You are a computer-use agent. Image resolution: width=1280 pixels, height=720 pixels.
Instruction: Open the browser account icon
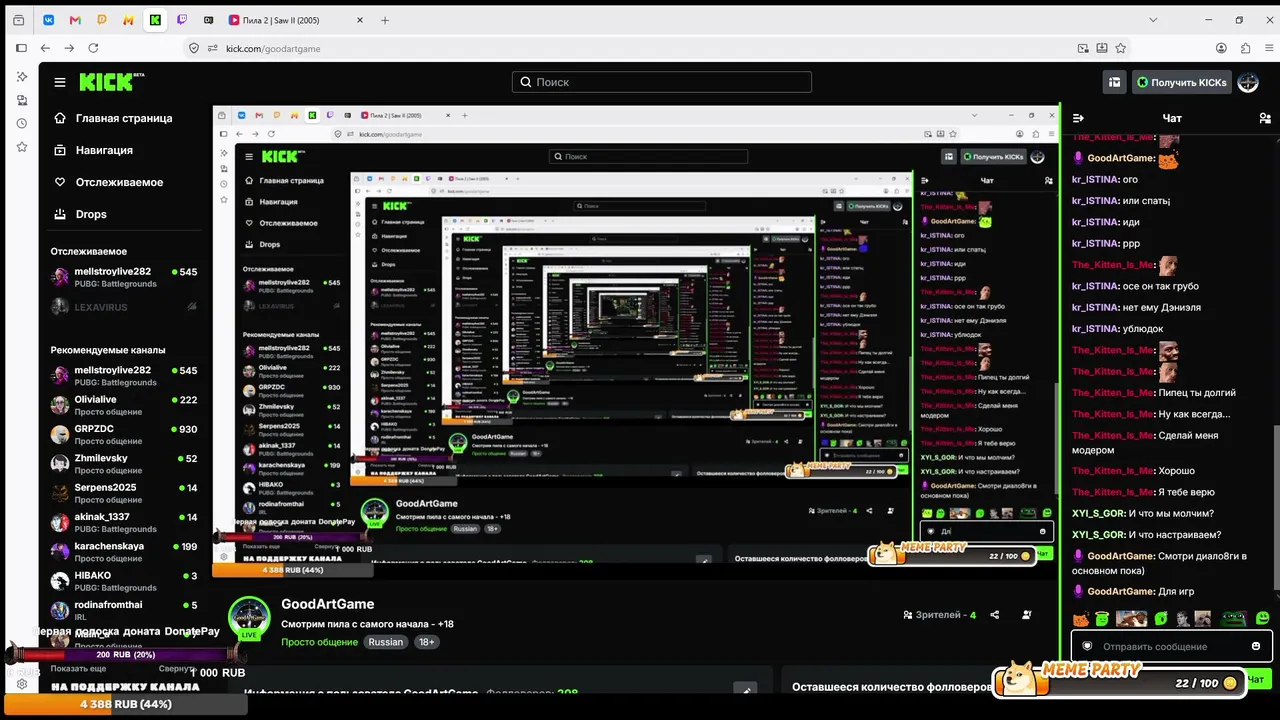pos(1221,48)
